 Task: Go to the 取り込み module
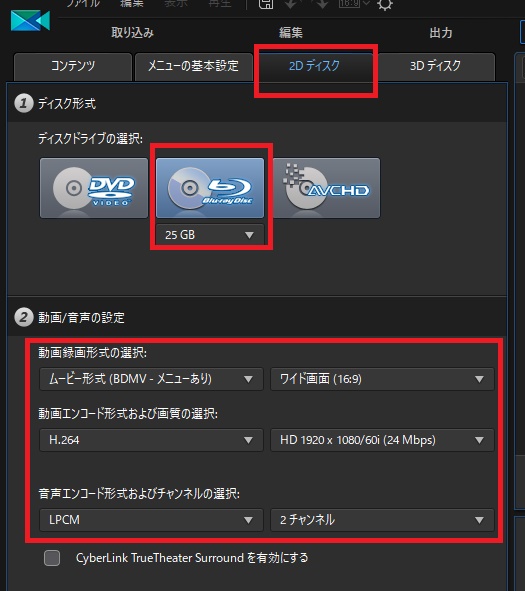(132, 33)
